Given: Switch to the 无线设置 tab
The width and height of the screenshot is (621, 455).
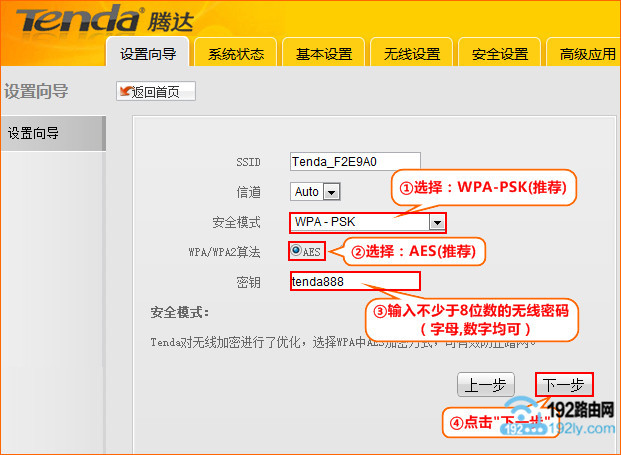Looking at the screenshot, I should click(x=411, y=54).
